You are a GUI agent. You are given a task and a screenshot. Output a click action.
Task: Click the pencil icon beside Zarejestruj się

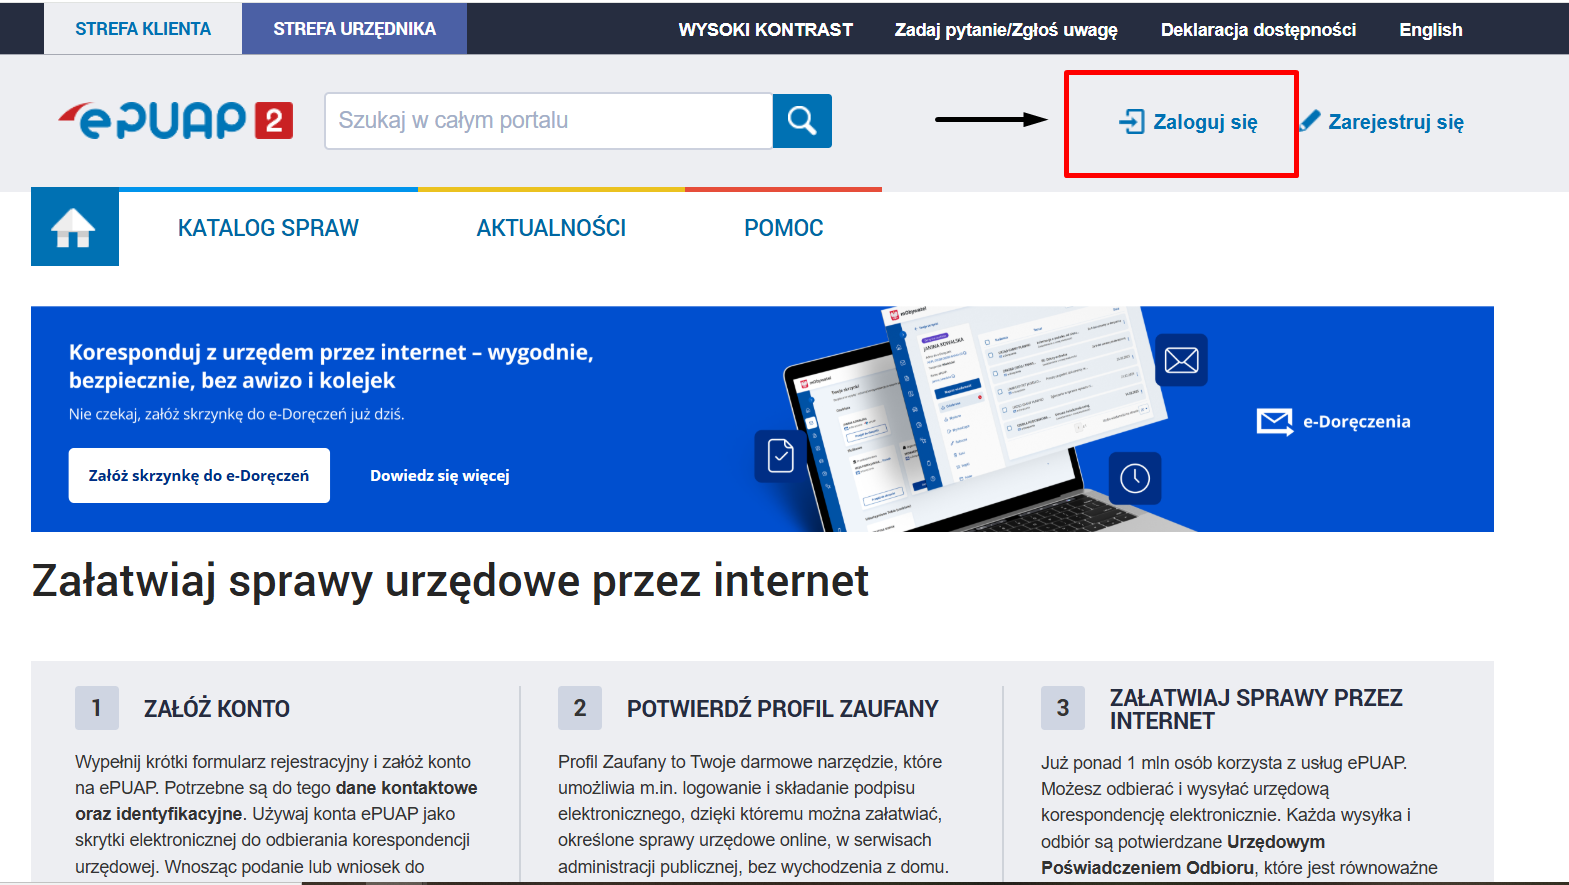[1310, 121]
